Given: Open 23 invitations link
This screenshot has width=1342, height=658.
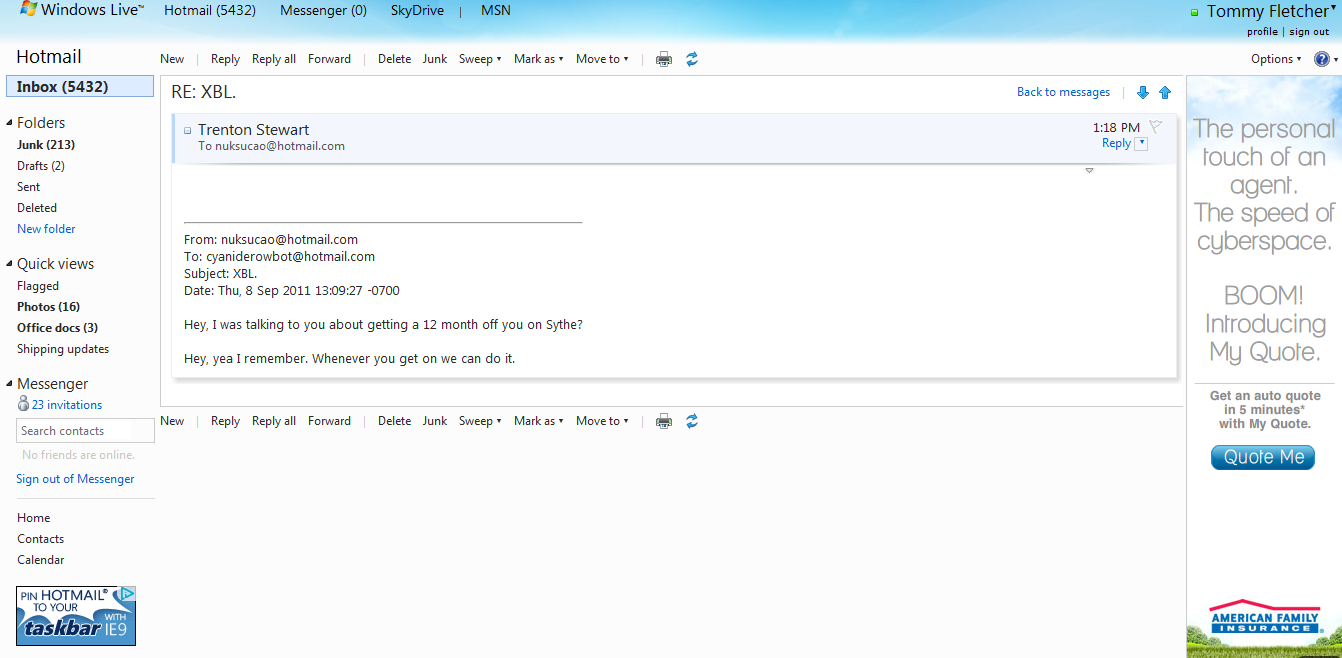Looking at the screenshot, I should [67, 405].
